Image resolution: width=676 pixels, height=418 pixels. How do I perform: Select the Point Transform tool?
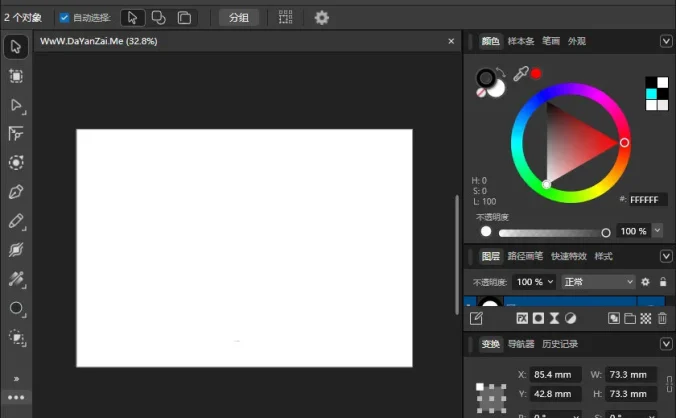(16, 134)
